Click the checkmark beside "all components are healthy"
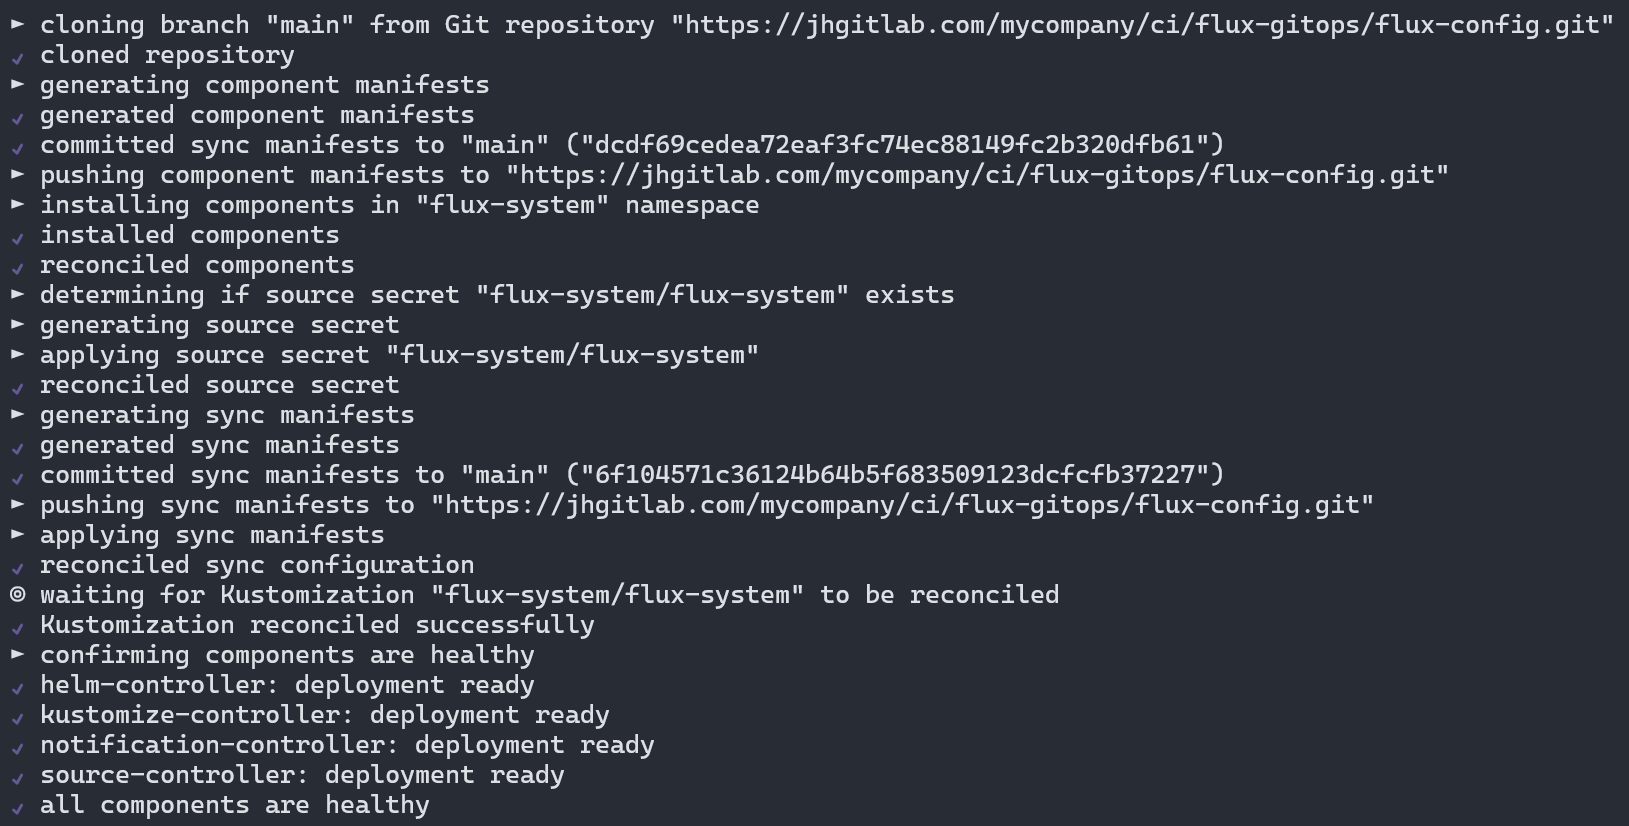This screenshot has height=826, width=1629. tap(17, 807)
